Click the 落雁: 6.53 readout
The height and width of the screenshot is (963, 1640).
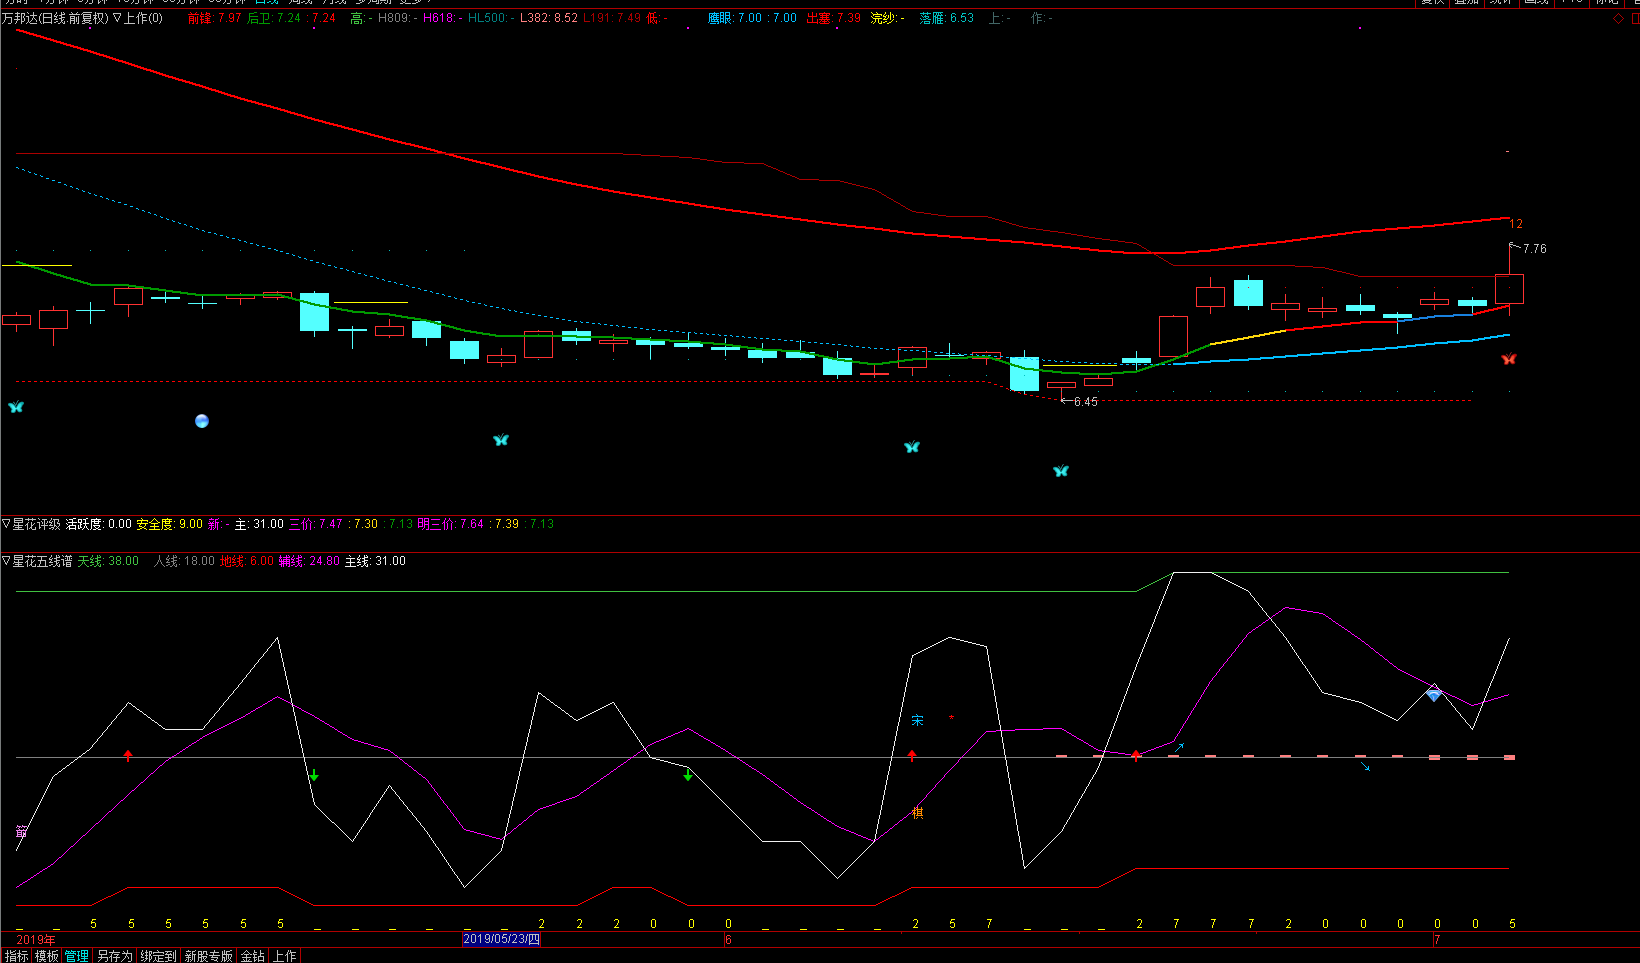click(x=947, y=18)
